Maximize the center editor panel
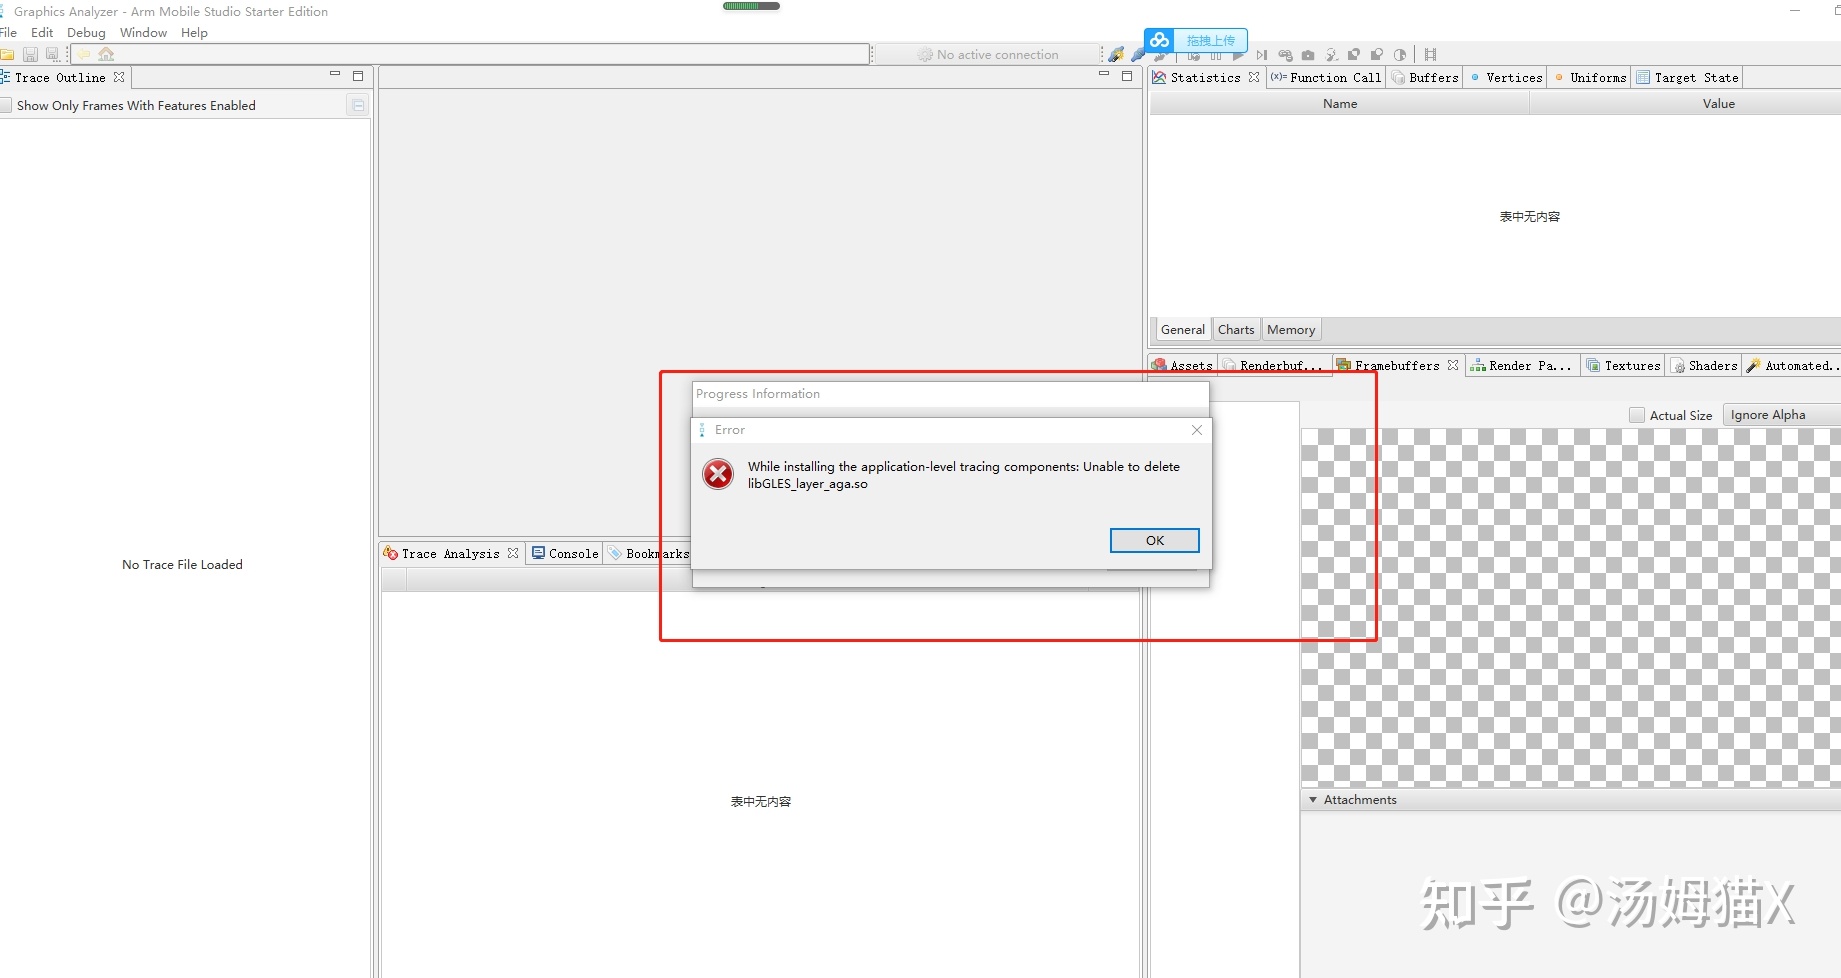This screenshot has width=1841, height=978. tap(1127, 76)
